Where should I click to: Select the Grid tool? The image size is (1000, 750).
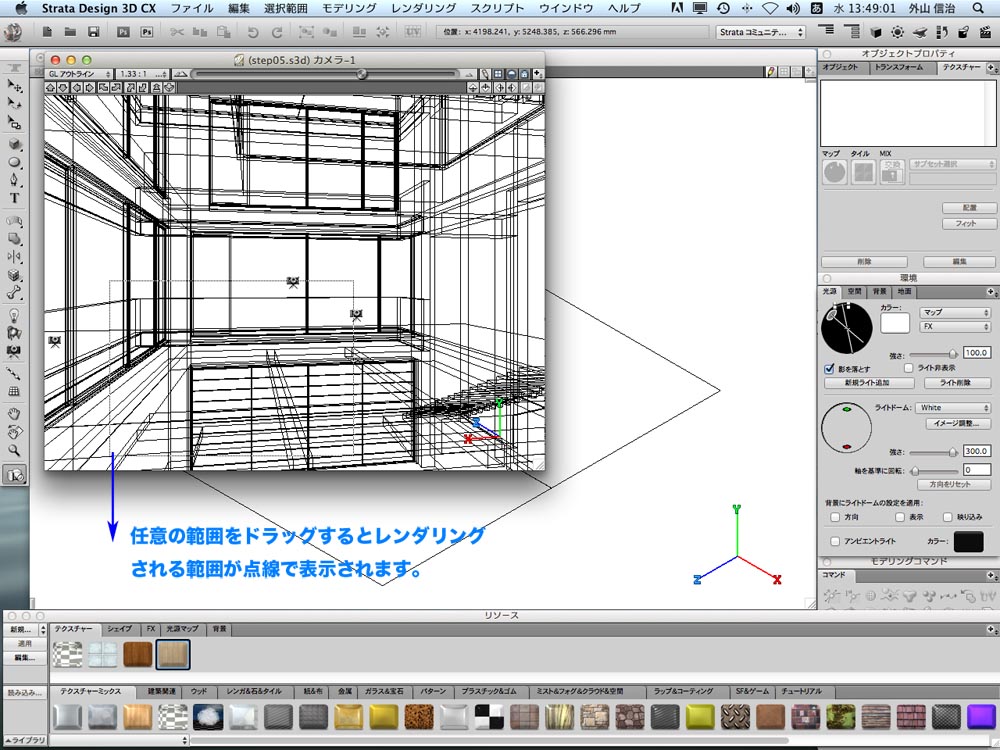[14, 392]
